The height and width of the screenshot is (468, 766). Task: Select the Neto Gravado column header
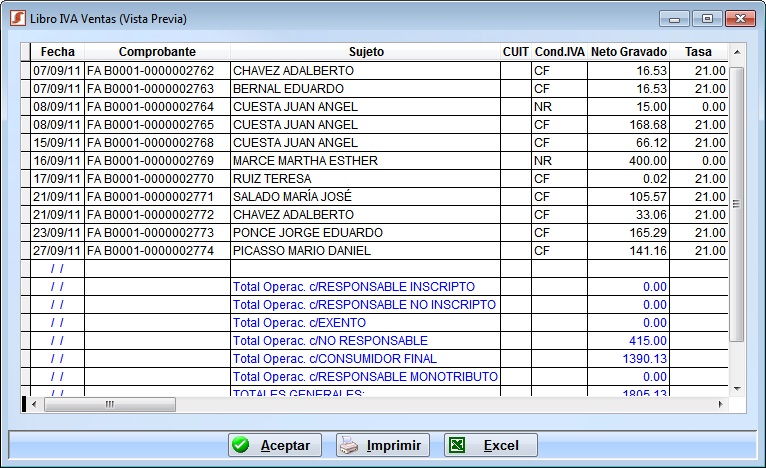628,52
